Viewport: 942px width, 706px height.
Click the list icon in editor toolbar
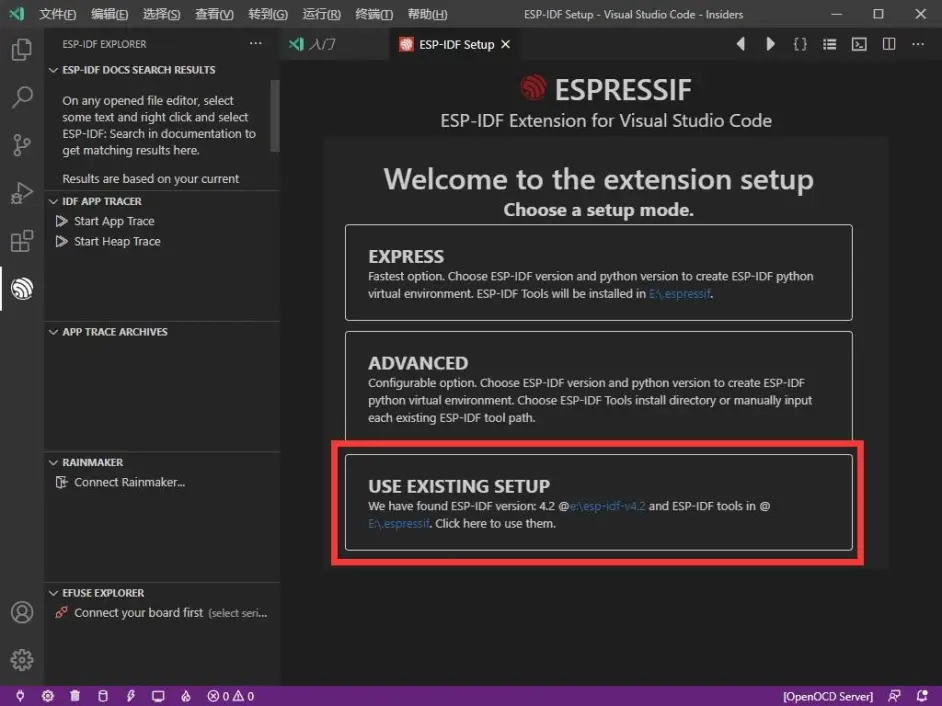(x=830, y=44)
